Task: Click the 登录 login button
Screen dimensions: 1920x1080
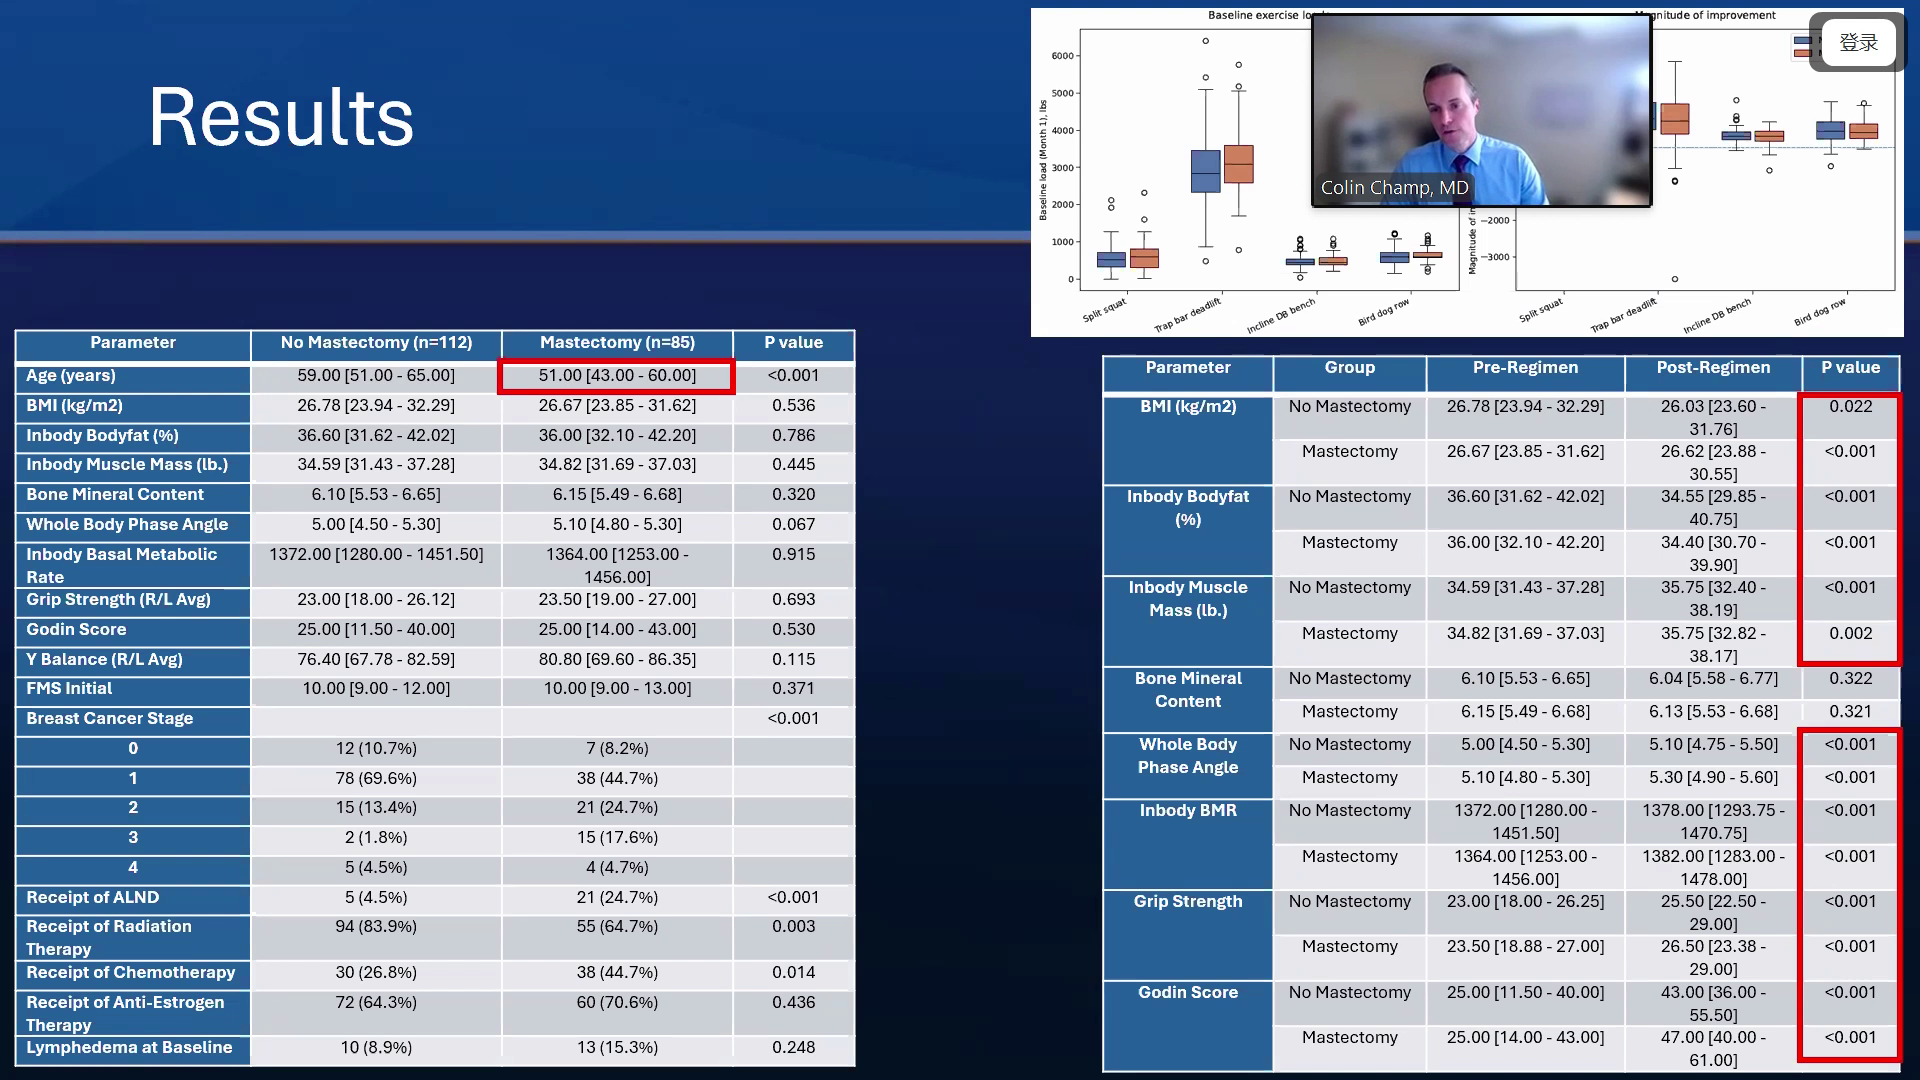Action: point(1858,43)
